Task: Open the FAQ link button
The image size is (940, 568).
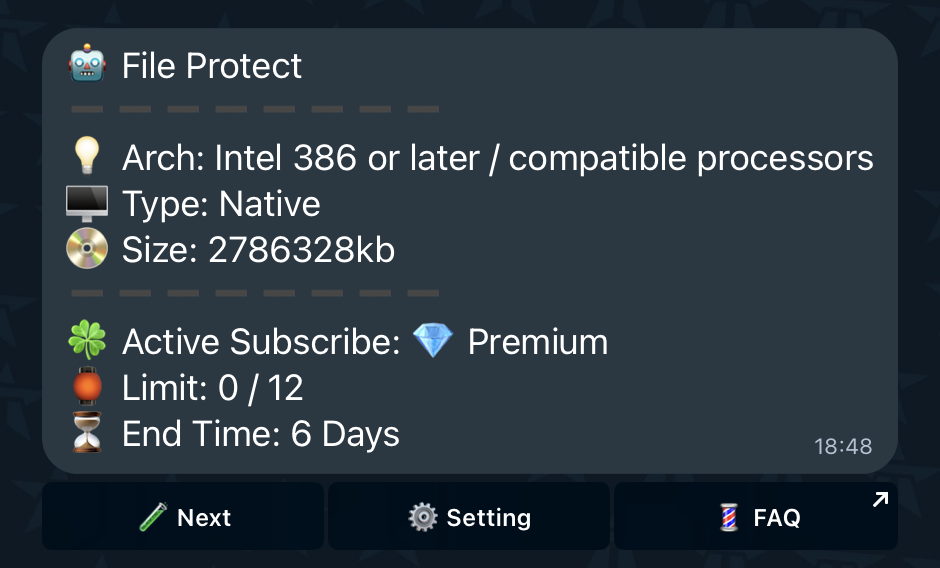Action: [756, 516]
